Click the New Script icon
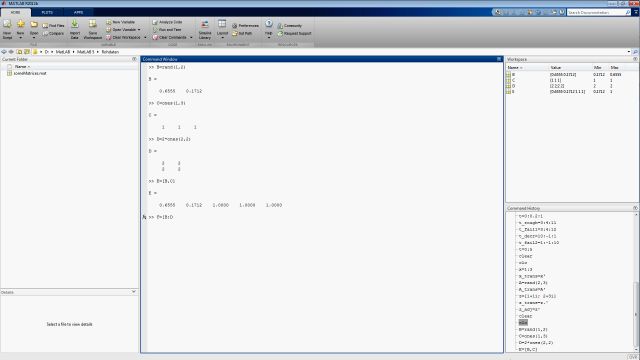640x360 pixels. pyautogui.click(x=7, y=29)
